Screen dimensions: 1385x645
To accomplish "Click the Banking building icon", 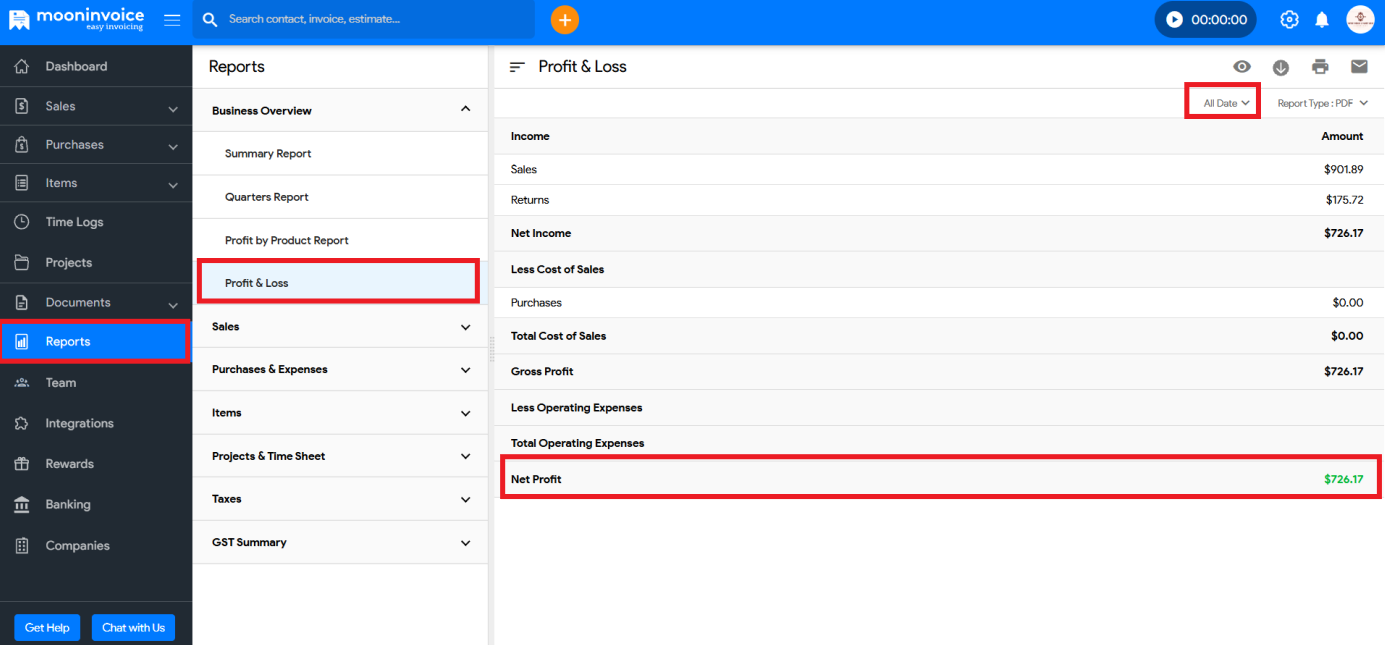I will 22,505.
